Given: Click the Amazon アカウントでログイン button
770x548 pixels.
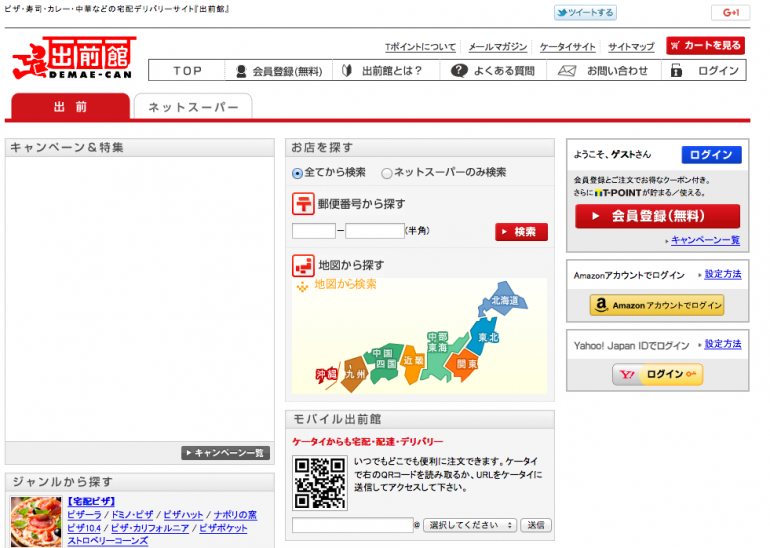Looking at the screenshot, I should pos(657,305).
